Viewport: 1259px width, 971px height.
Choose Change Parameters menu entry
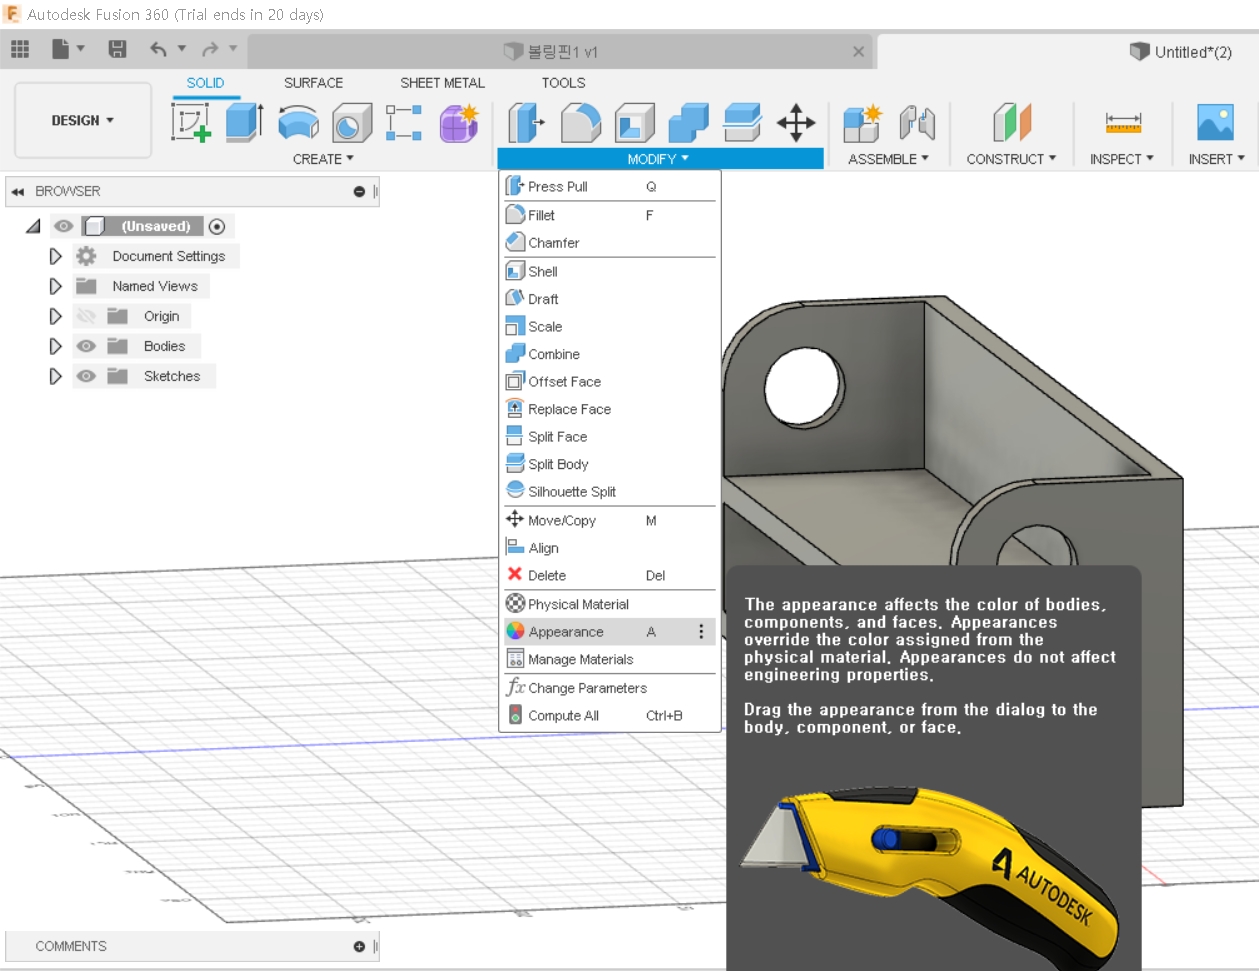coord(610,688)
